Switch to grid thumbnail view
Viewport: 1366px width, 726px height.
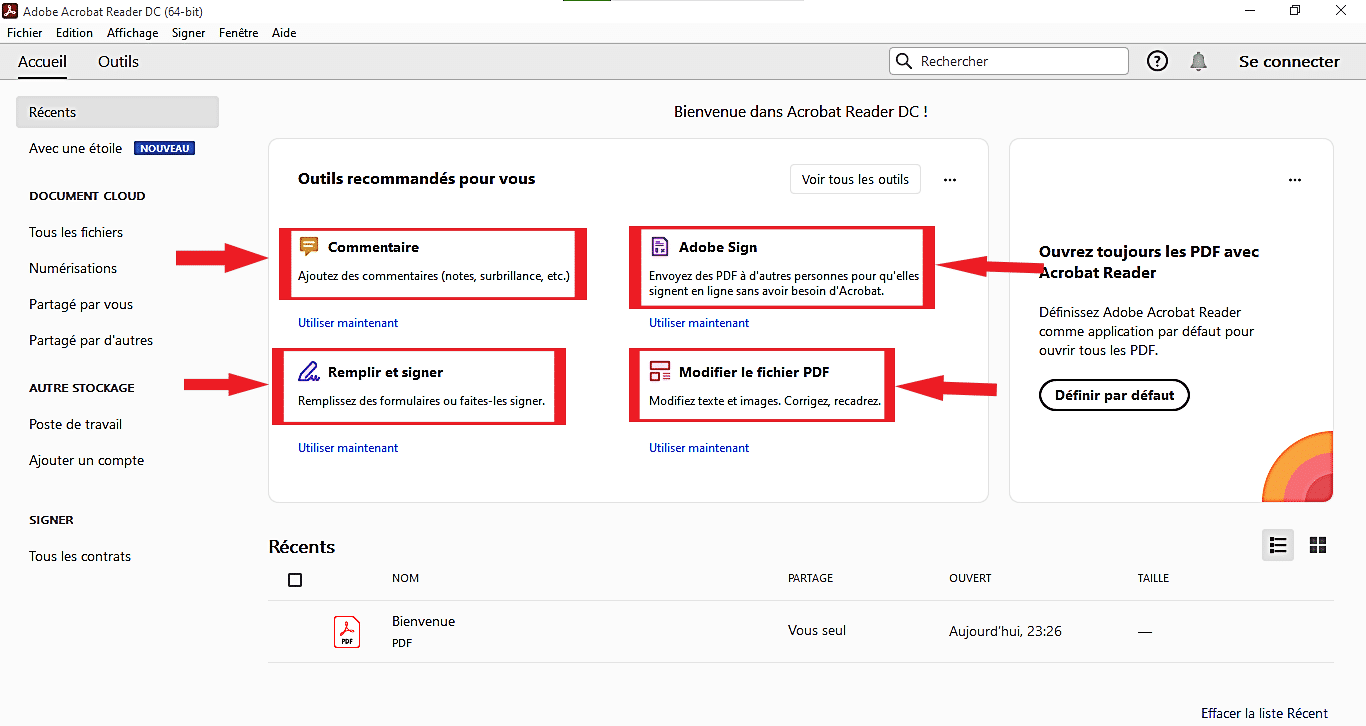point(1318,545)
